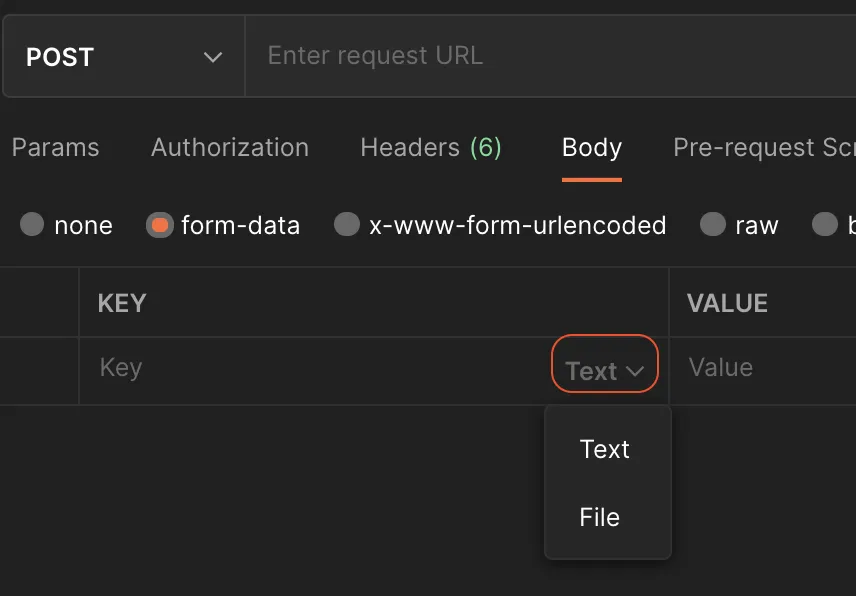Switch to the Params tab
856x596 pixels.
[x=55, y=148]
